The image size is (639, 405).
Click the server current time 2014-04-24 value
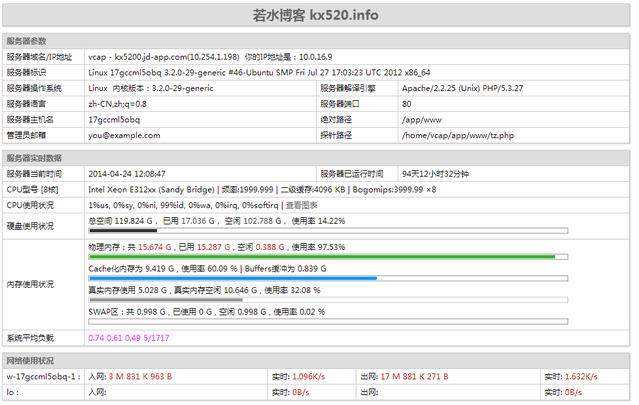[127, 173]
